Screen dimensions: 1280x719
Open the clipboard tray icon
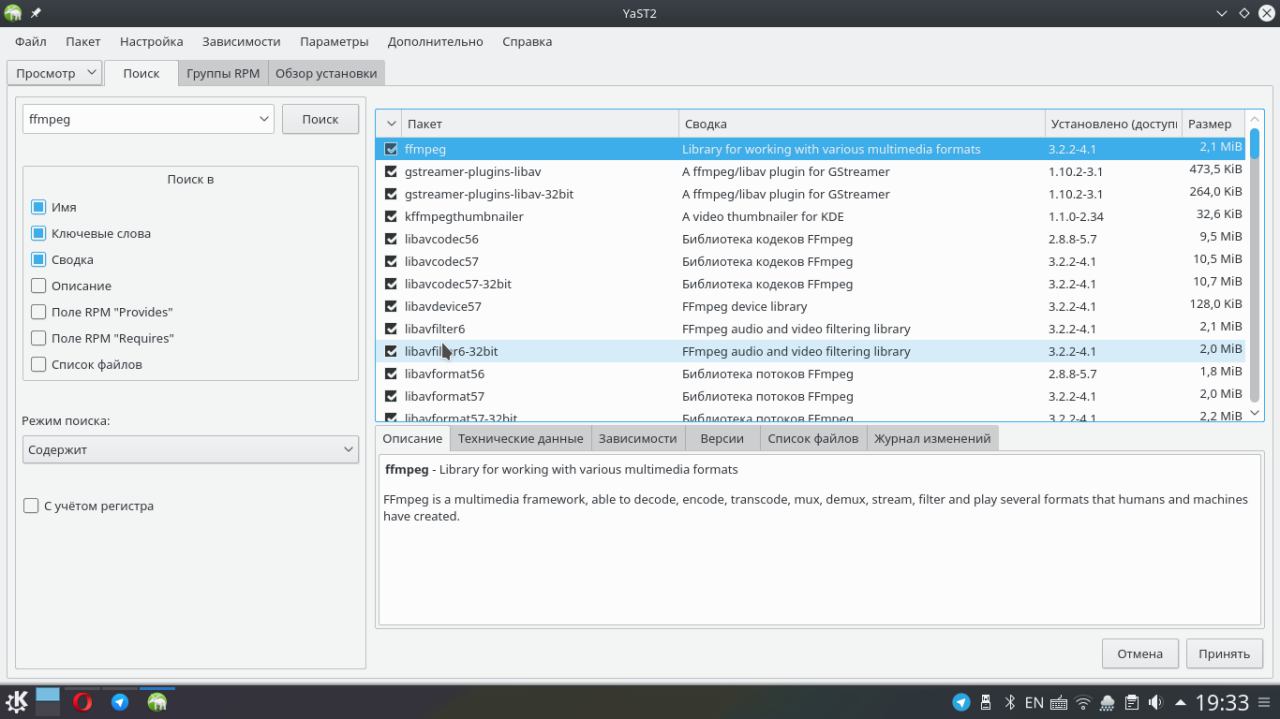point(1131,702)
